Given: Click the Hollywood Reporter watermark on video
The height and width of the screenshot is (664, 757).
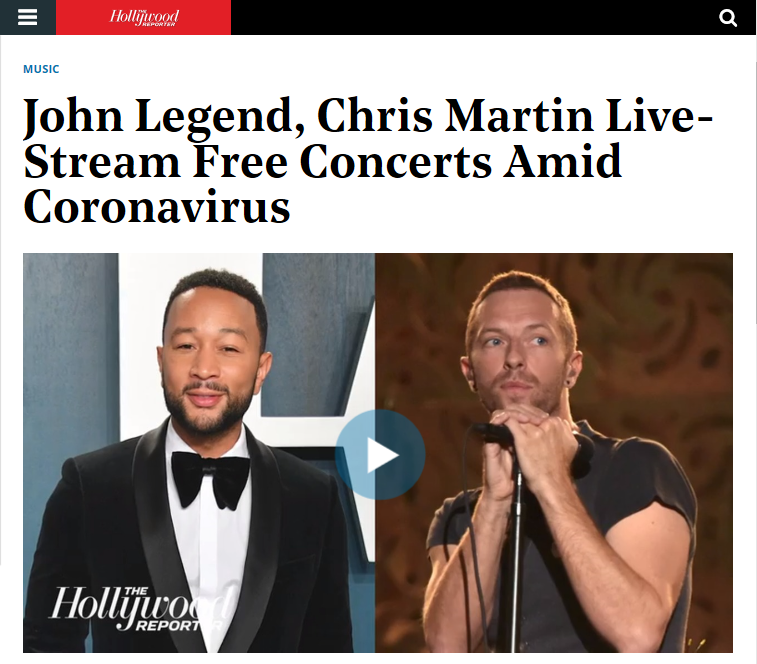Looking at the screenshot, I should tap(141, 608).
